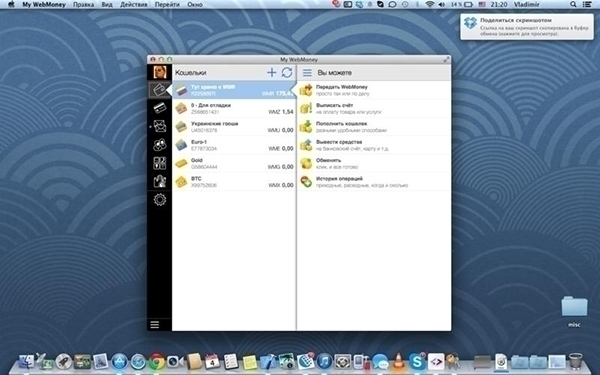Select the Передать WebMoney action
600x375 pixels.
pyautogui.click(x=374, y=90)
